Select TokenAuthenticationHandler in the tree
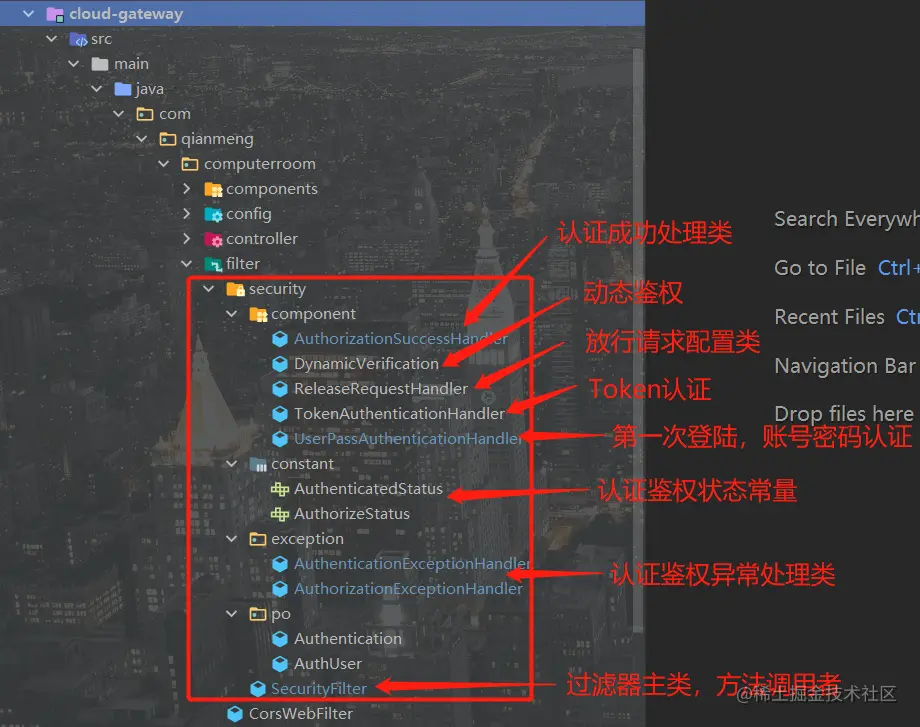 [399, 414]
